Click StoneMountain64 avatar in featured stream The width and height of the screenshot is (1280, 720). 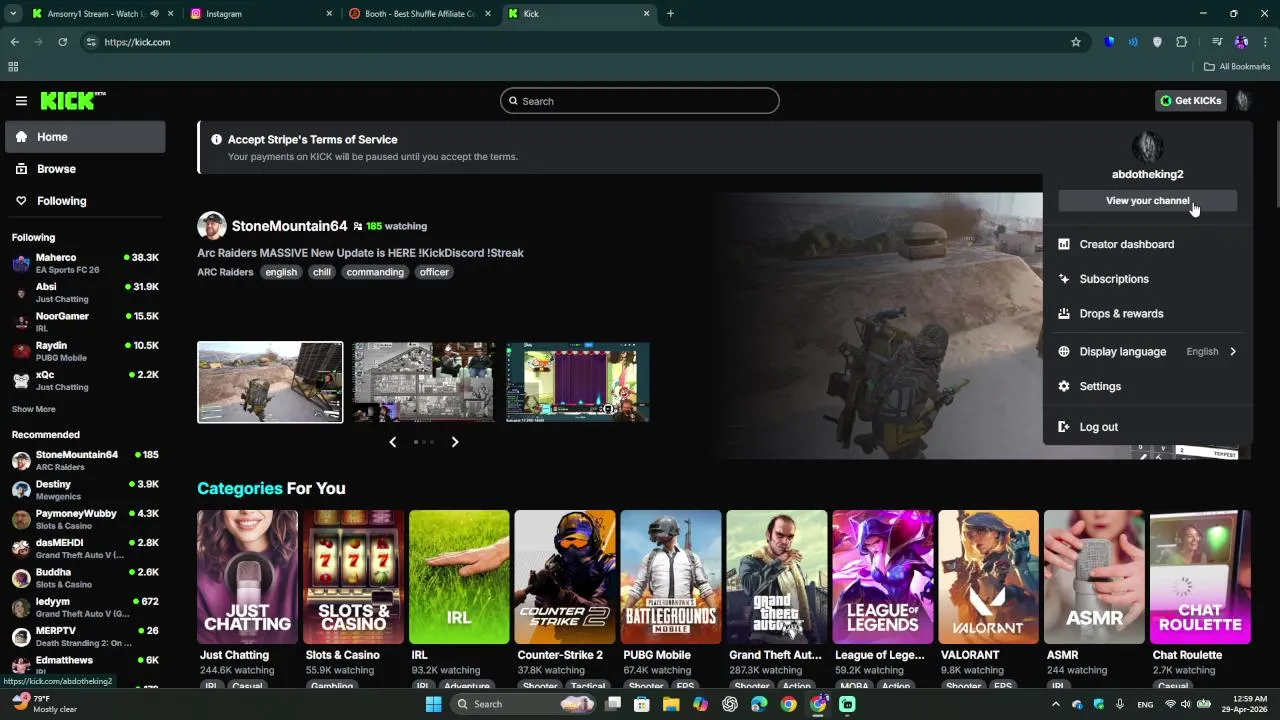pos(211,226)
